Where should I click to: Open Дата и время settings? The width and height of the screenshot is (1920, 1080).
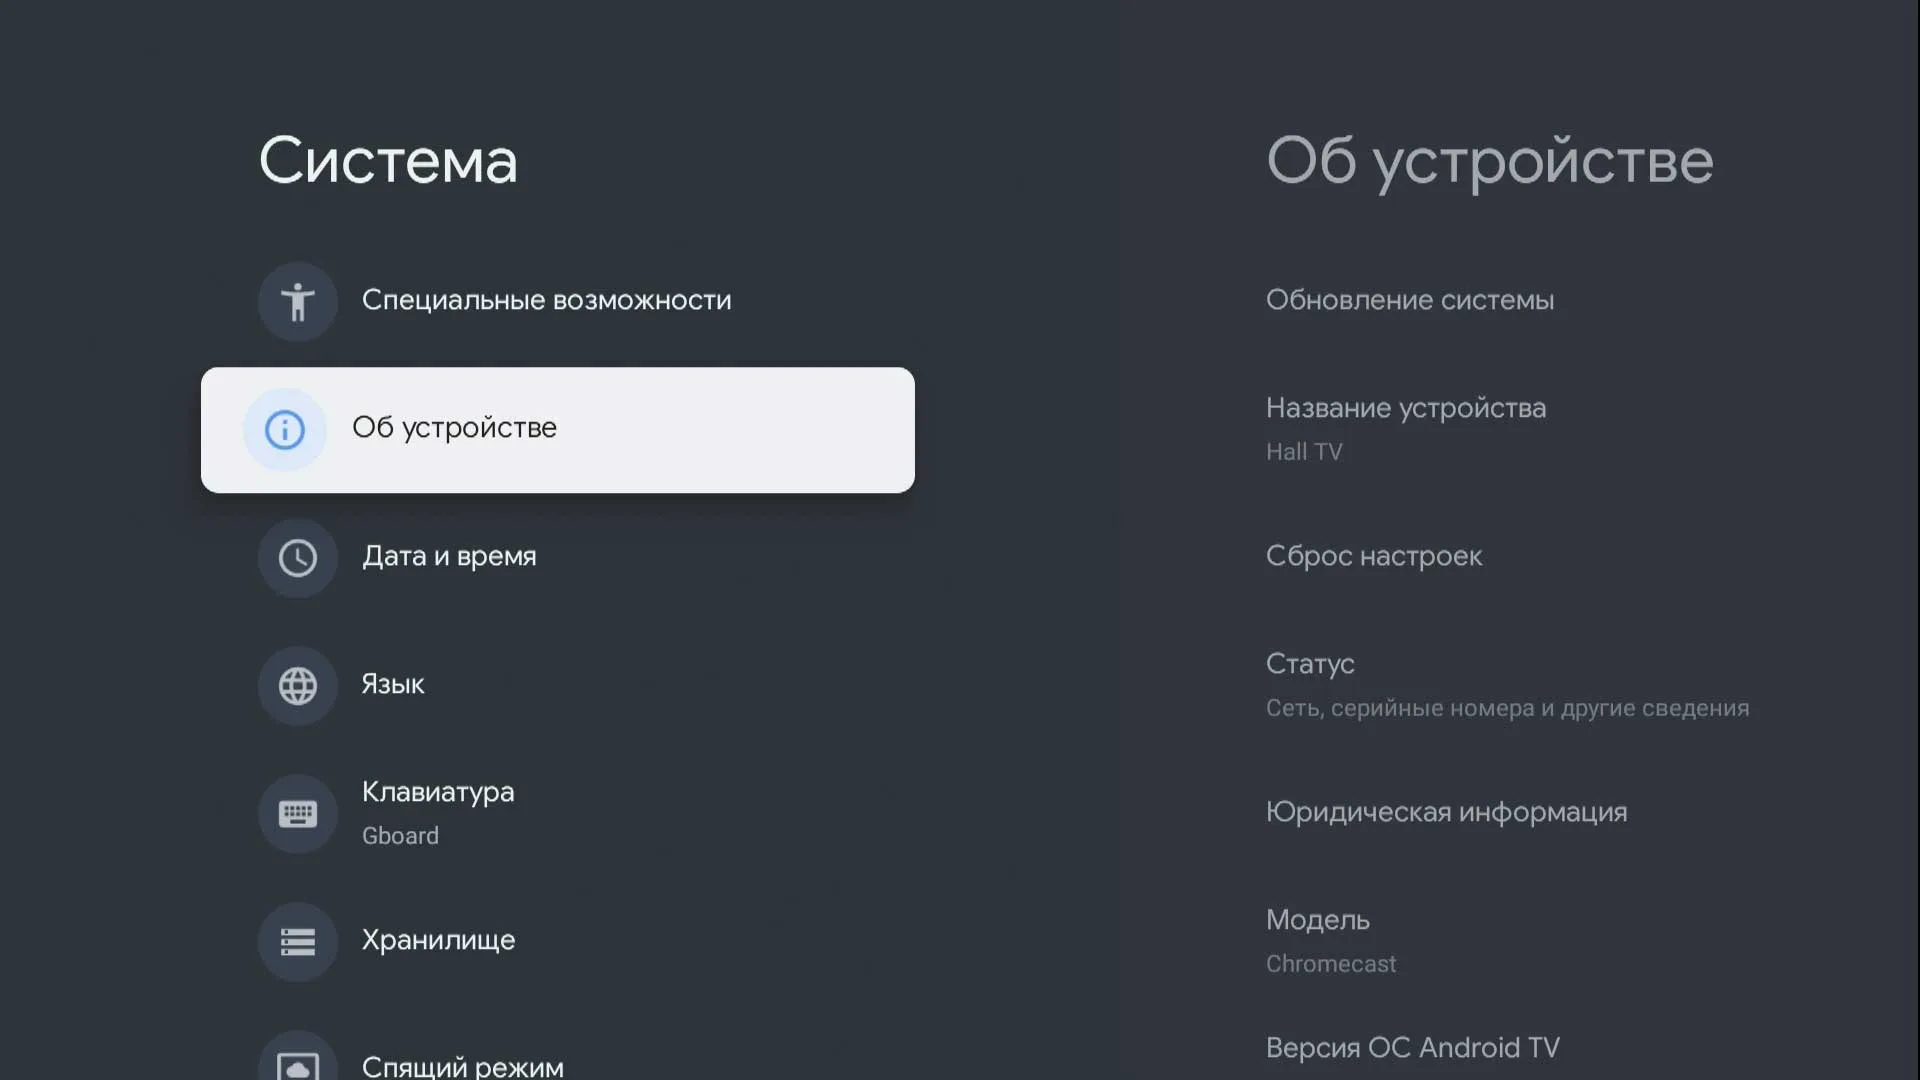click(x=448, y=557)
